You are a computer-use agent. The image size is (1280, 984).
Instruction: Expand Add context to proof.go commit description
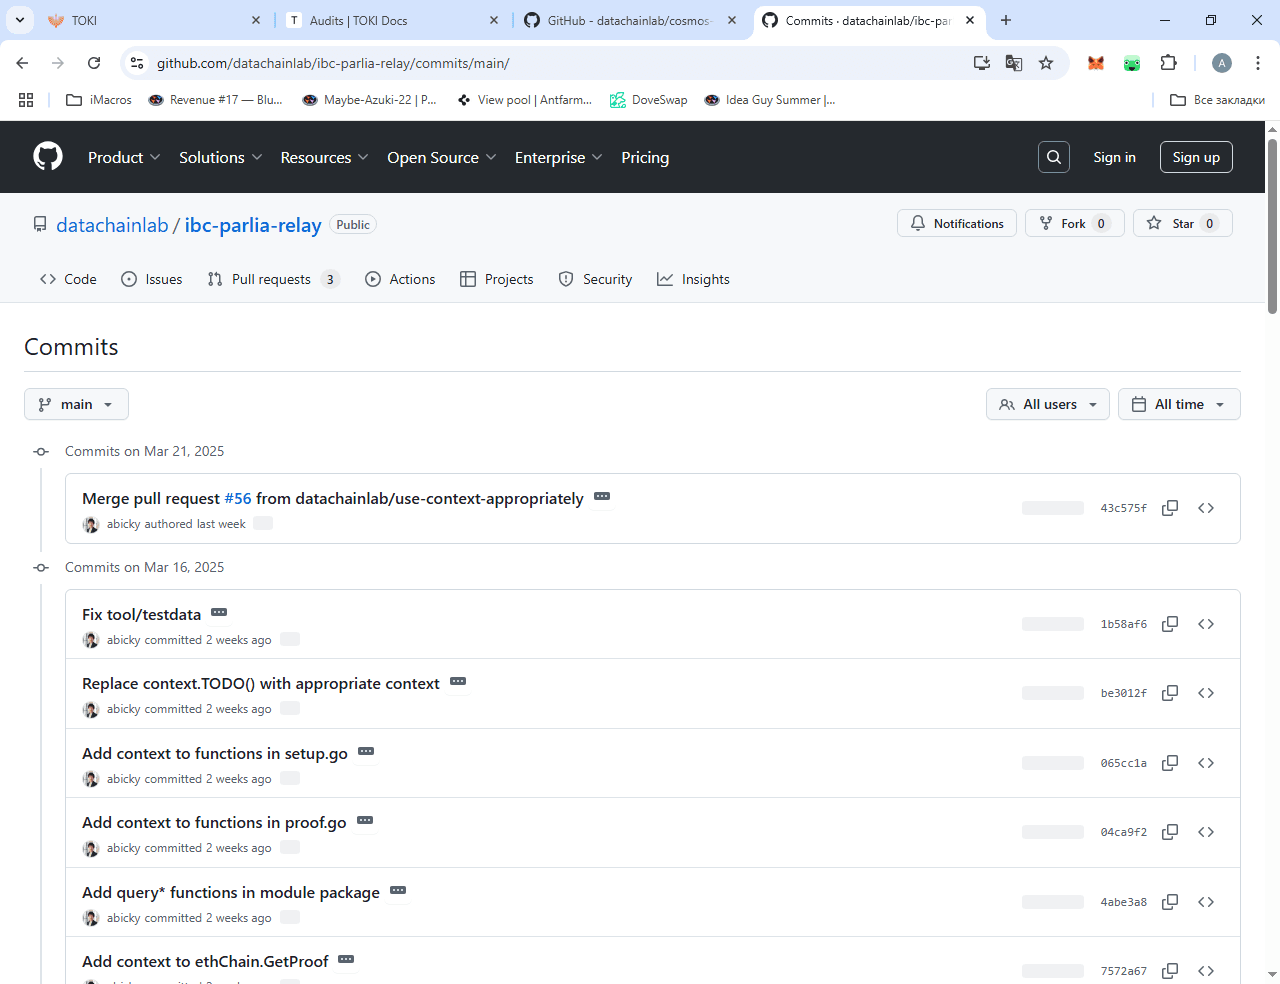(365, 821)
